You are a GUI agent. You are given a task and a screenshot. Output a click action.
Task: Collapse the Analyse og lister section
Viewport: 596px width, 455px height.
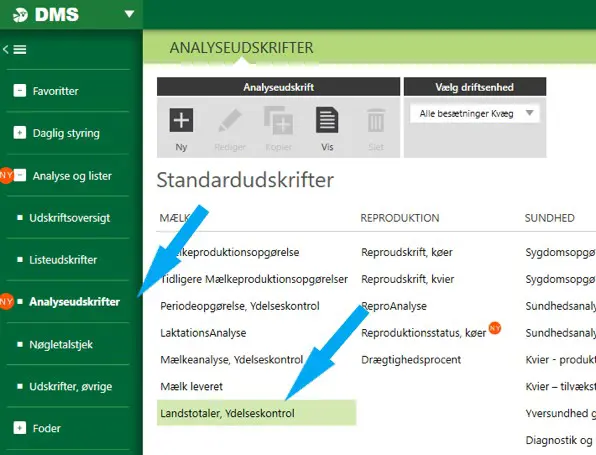tap(20, 175)
